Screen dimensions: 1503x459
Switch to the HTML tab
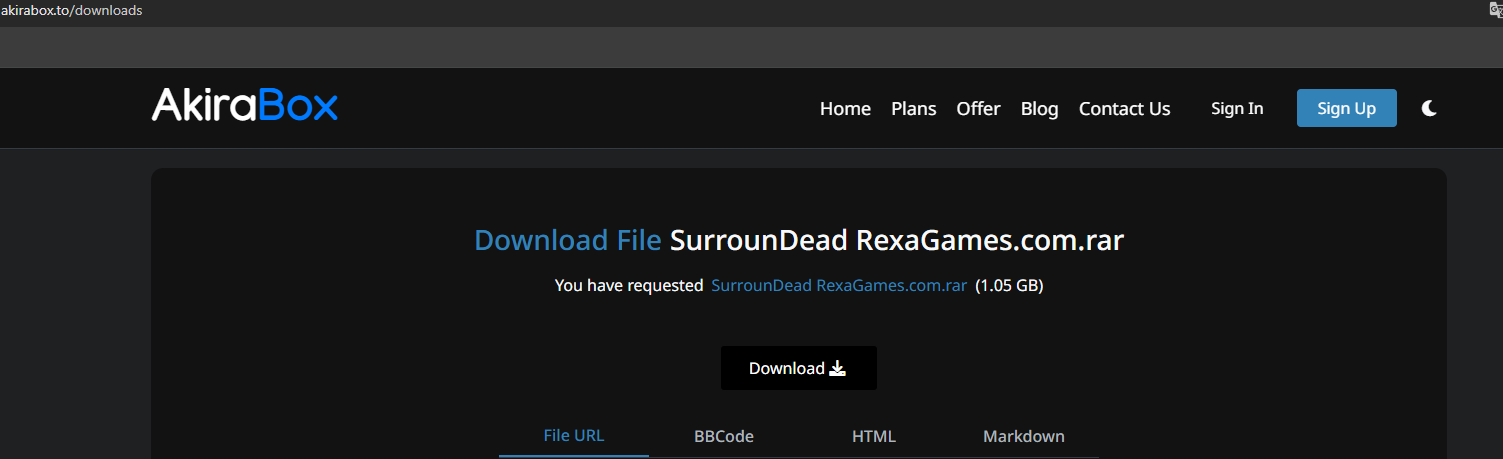pyautogui.click(x=874, y=436)
